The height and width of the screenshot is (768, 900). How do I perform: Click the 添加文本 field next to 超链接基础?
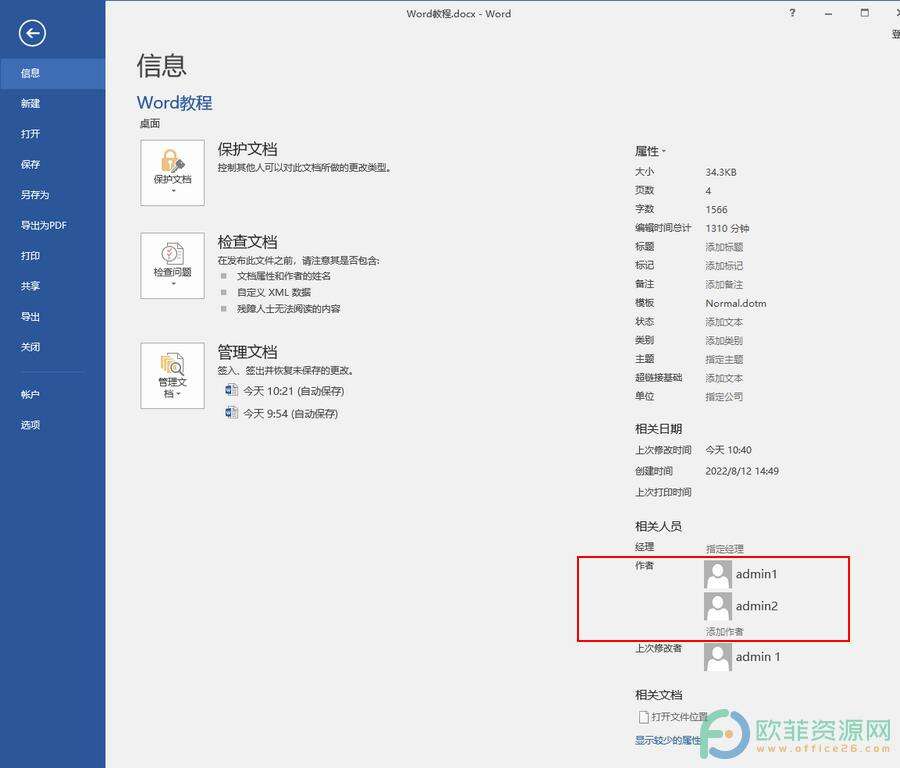pyautogui.click(x=724, y=378)
